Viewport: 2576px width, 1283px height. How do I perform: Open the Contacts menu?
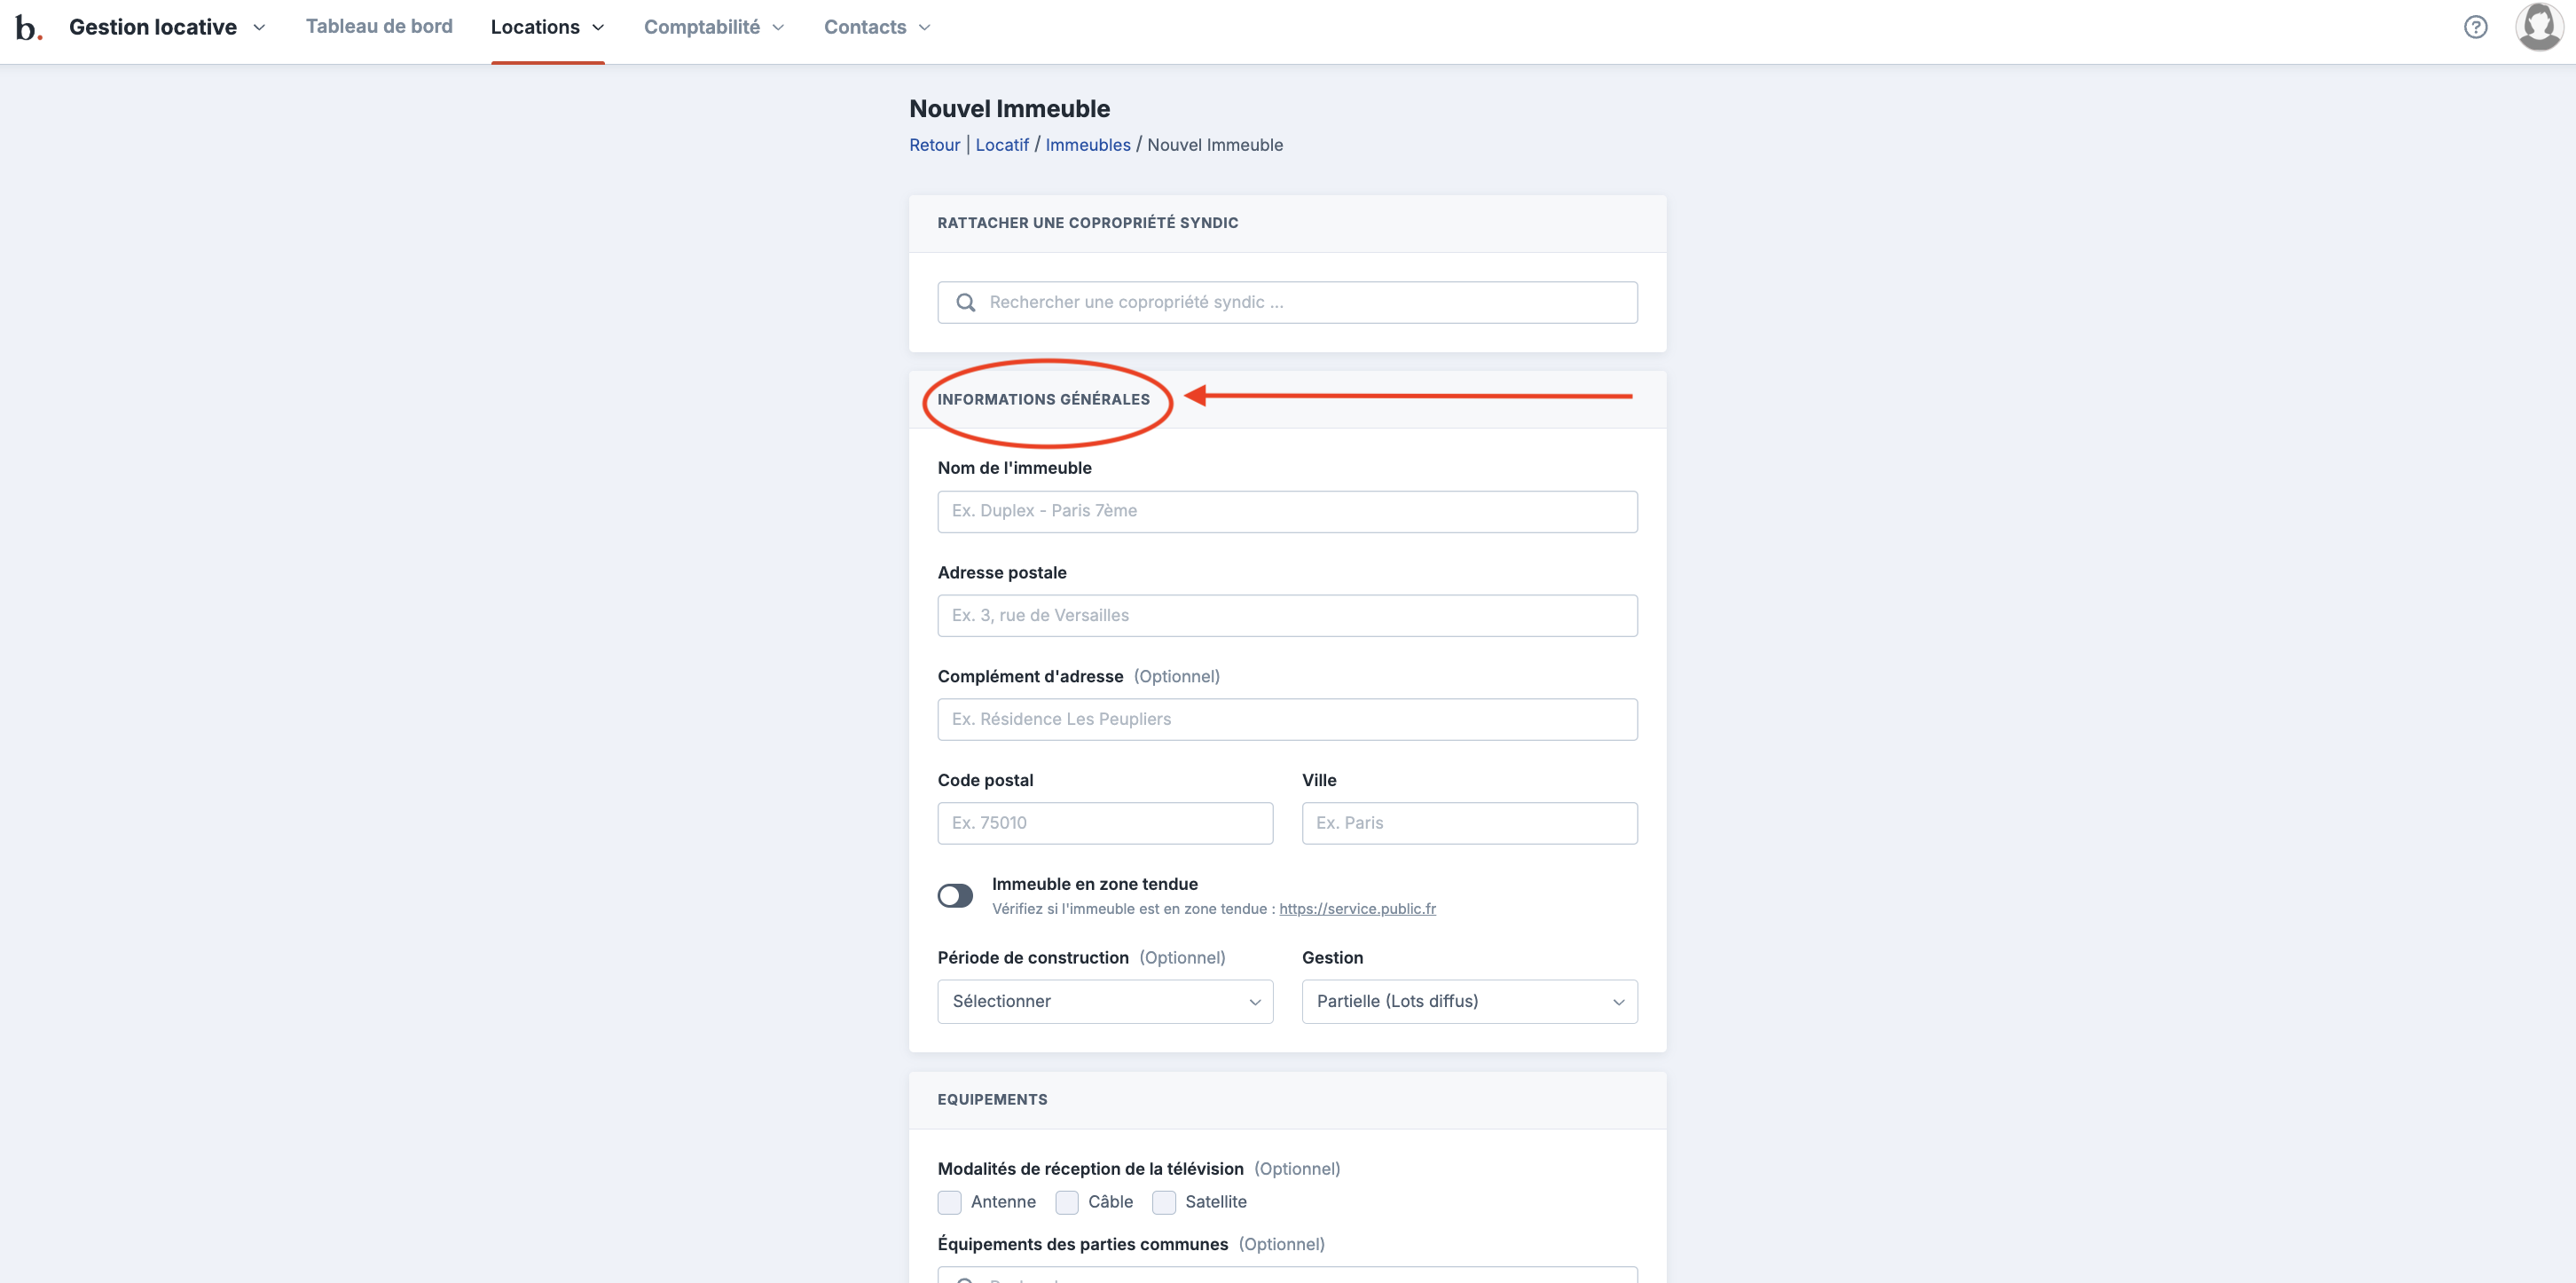coord(877,27)
